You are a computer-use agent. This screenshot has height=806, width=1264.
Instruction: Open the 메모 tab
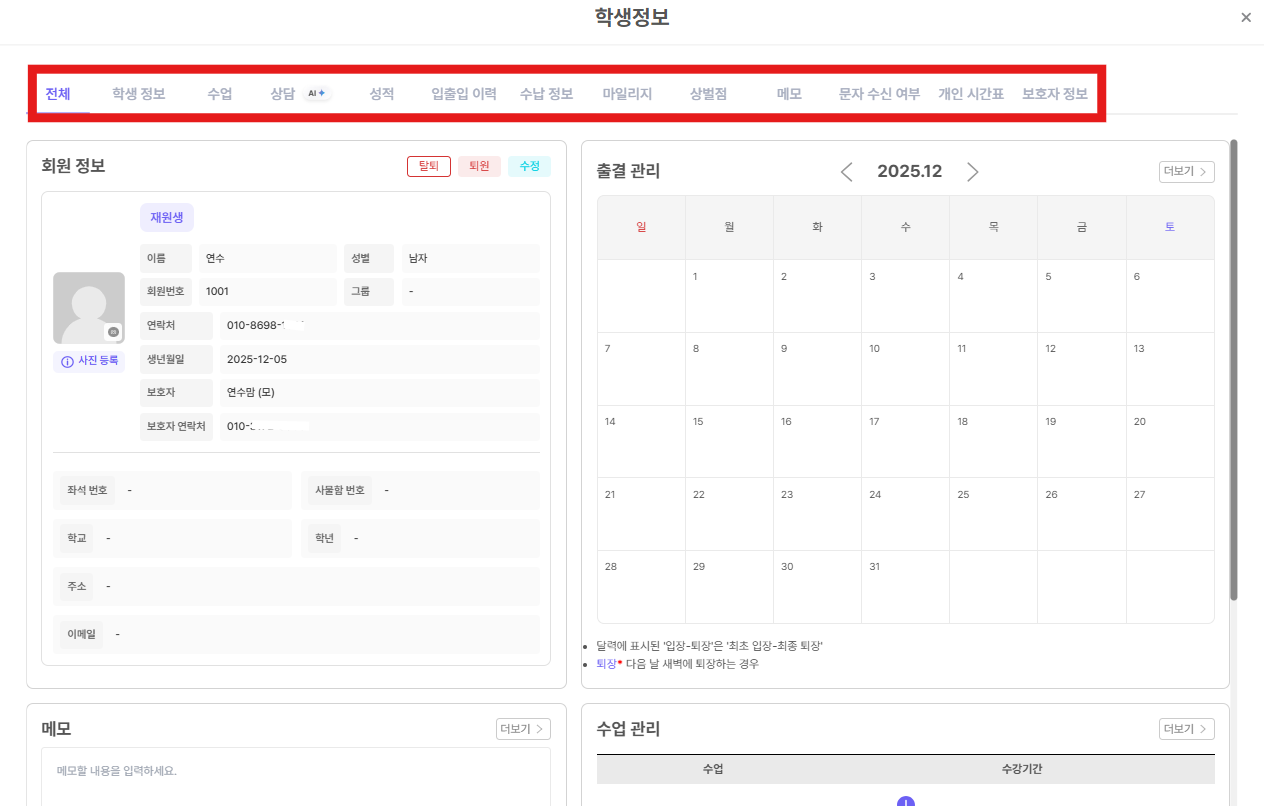[789, 94]
